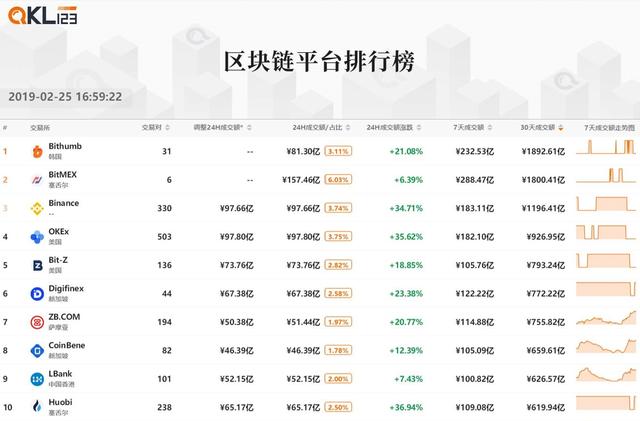Click the 区块链平台排行榜 title
Screen dimensions: 640x421
(319, 62)
